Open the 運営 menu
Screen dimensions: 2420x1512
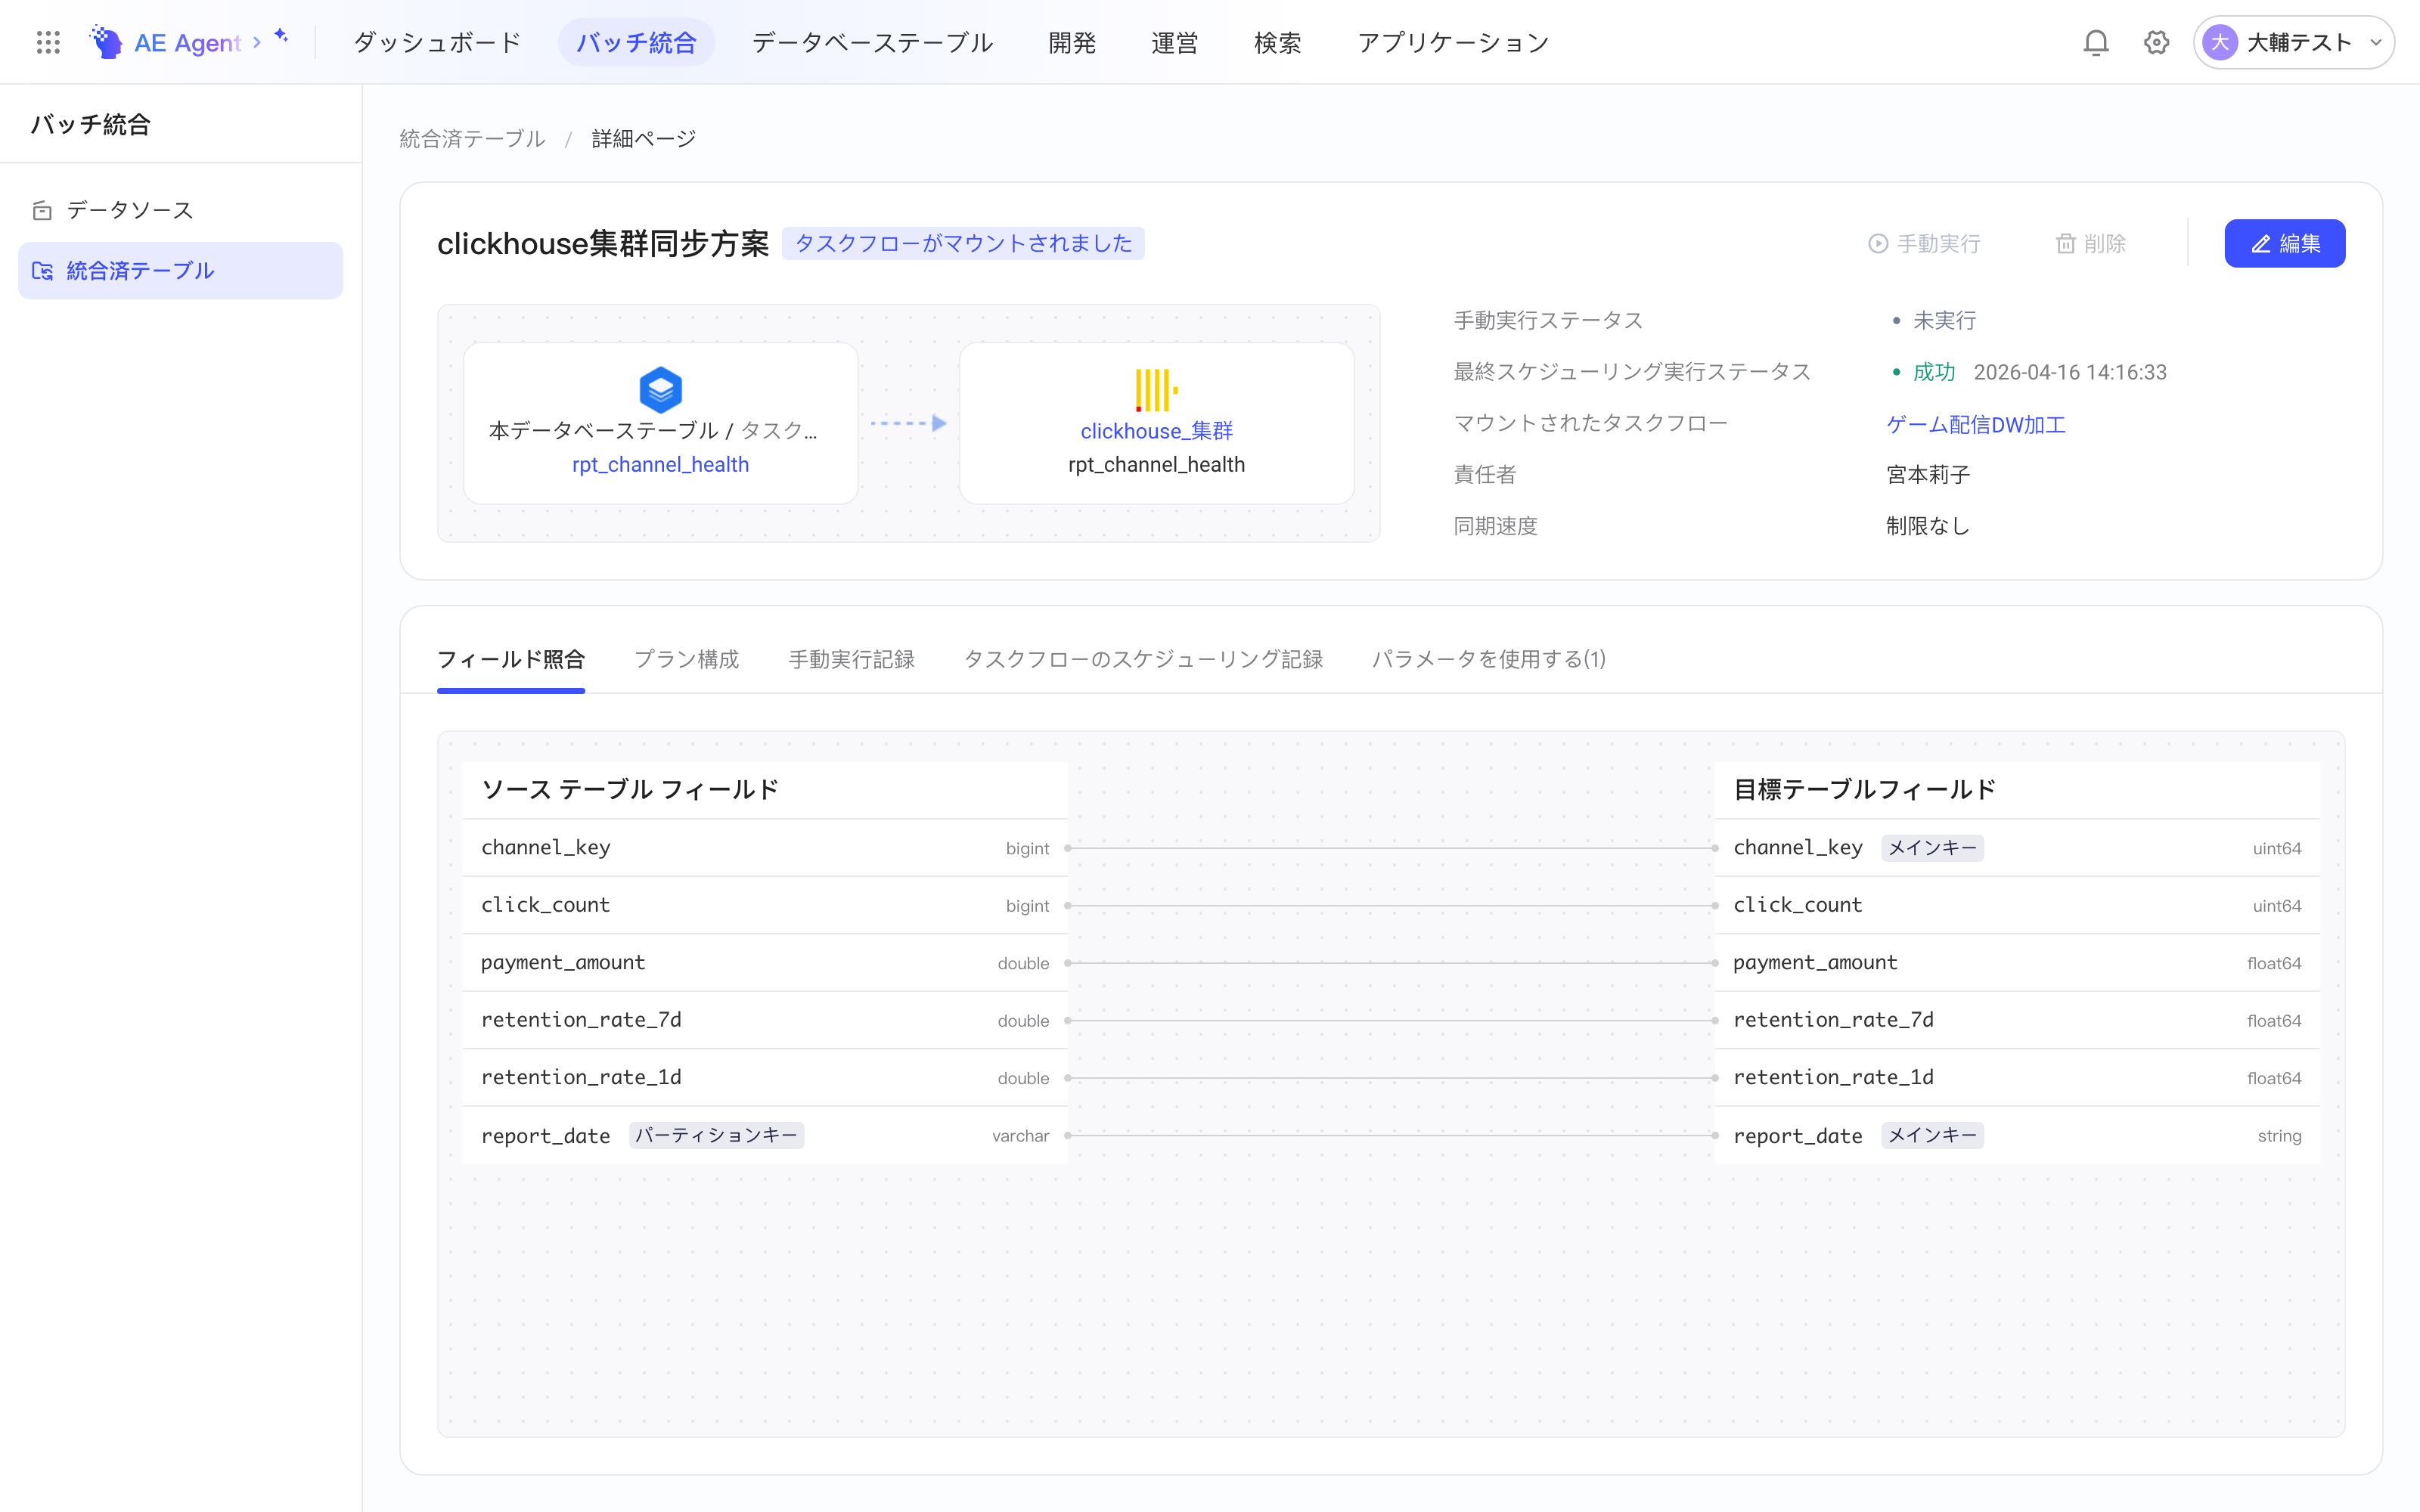(x=1175, y=42)
